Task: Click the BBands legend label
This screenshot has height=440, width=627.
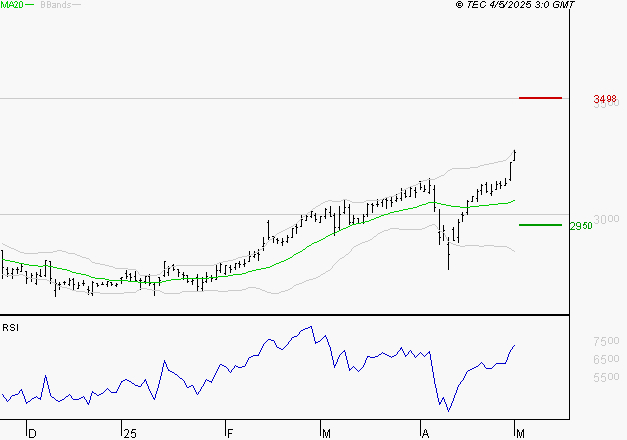Action: [56, 5]
